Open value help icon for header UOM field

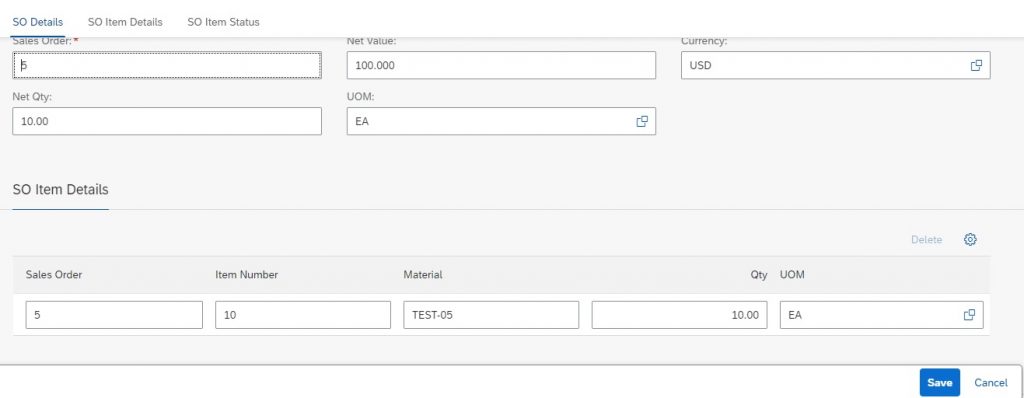[x=642, y=121]
